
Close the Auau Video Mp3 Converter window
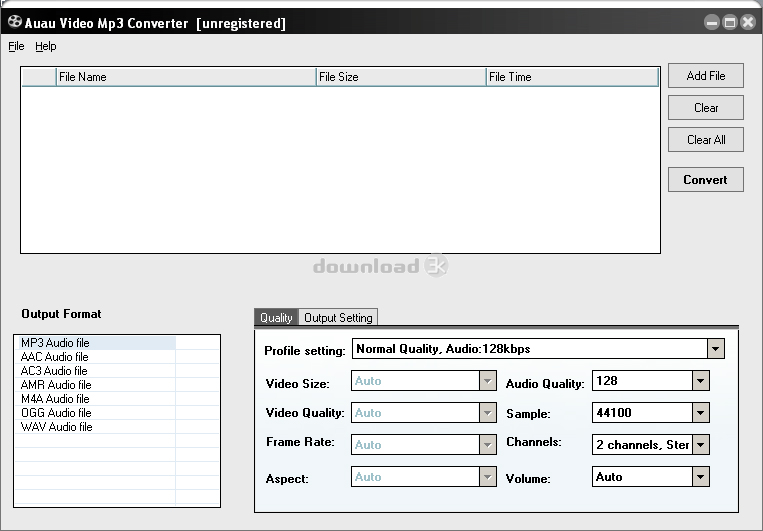pos(748,22)
